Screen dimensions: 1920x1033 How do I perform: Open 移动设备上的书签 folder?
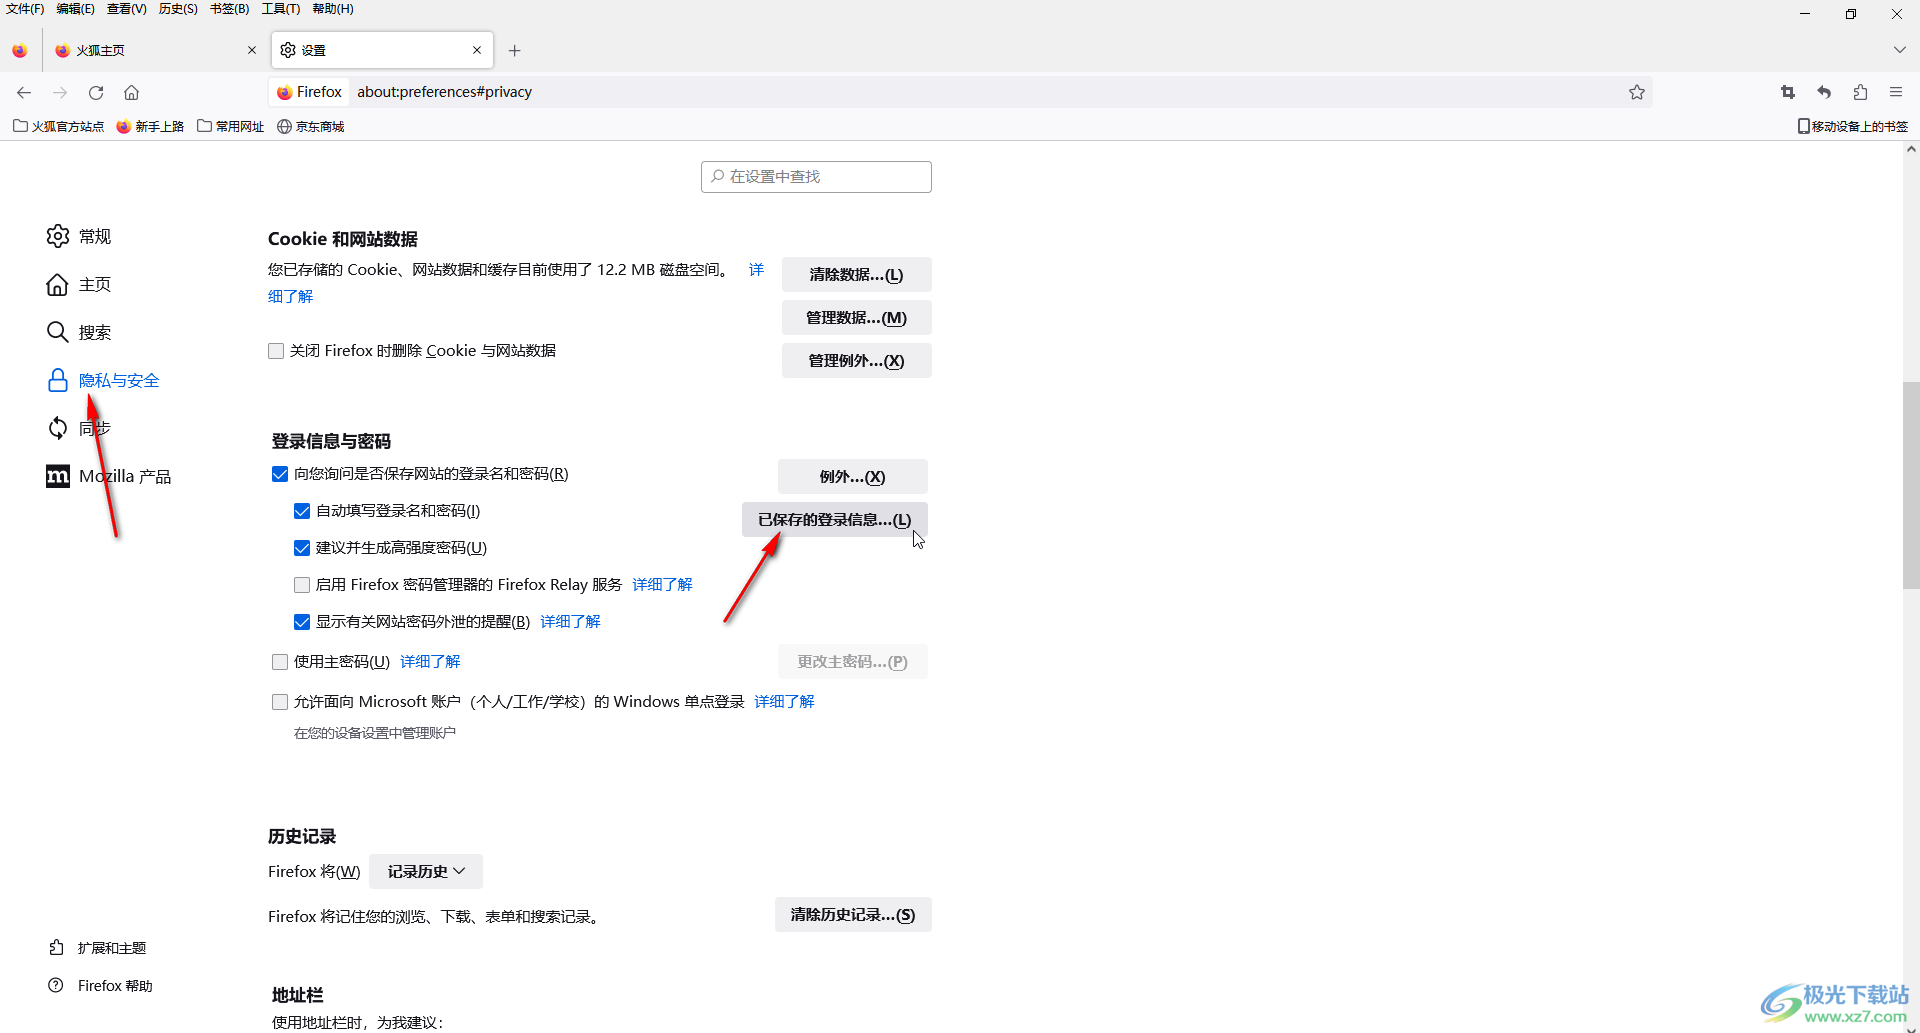pos(1852,126)
